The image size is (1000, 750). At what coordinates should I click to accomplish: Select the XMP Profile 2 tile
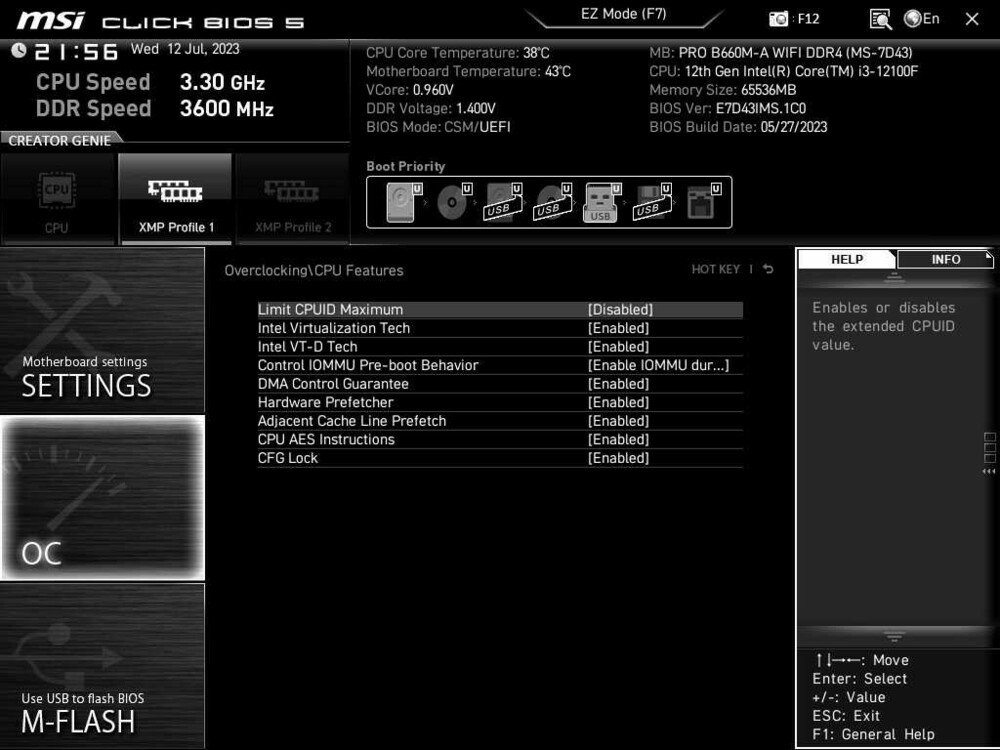tap(293, 198)
